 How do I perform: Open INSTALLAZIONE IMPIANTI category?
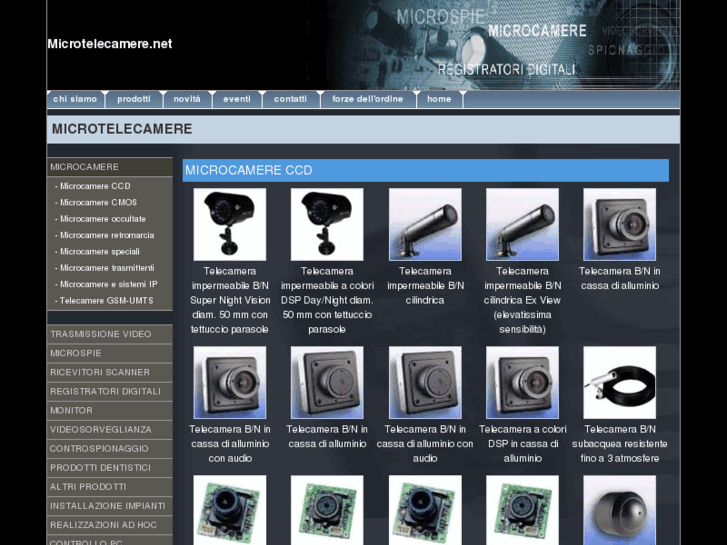tap(110, 506)
